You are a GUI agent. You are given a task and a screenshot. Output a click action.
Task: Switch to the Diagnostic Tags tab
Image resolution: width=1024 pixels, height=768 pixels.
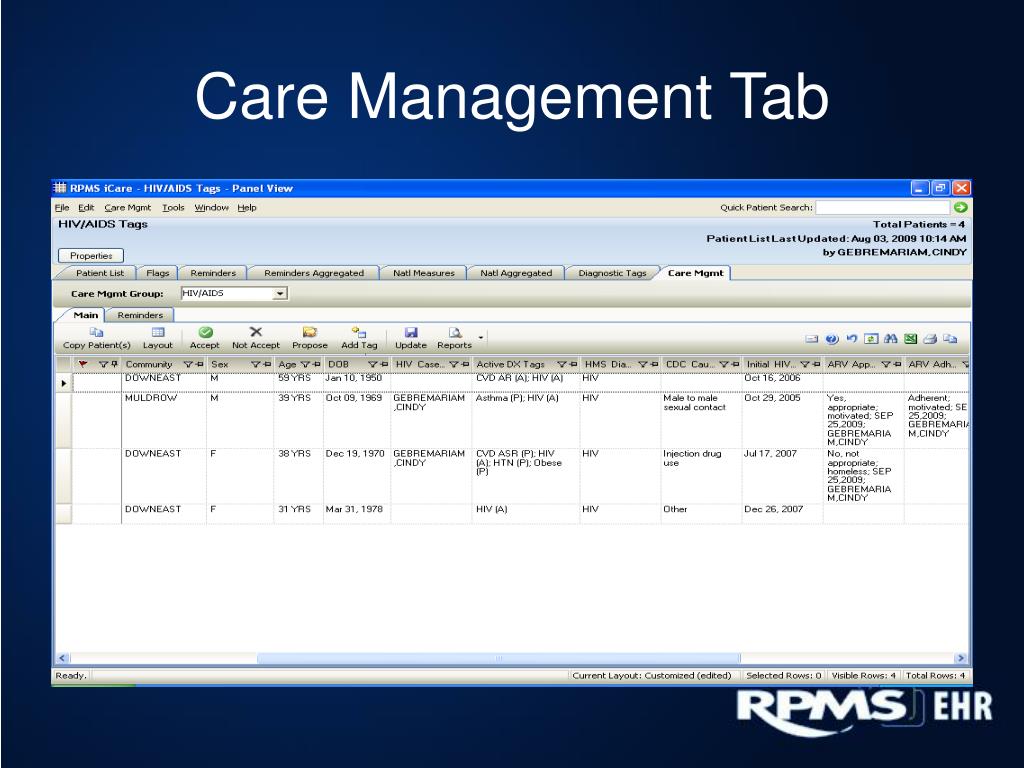click(x=612, y=273)
